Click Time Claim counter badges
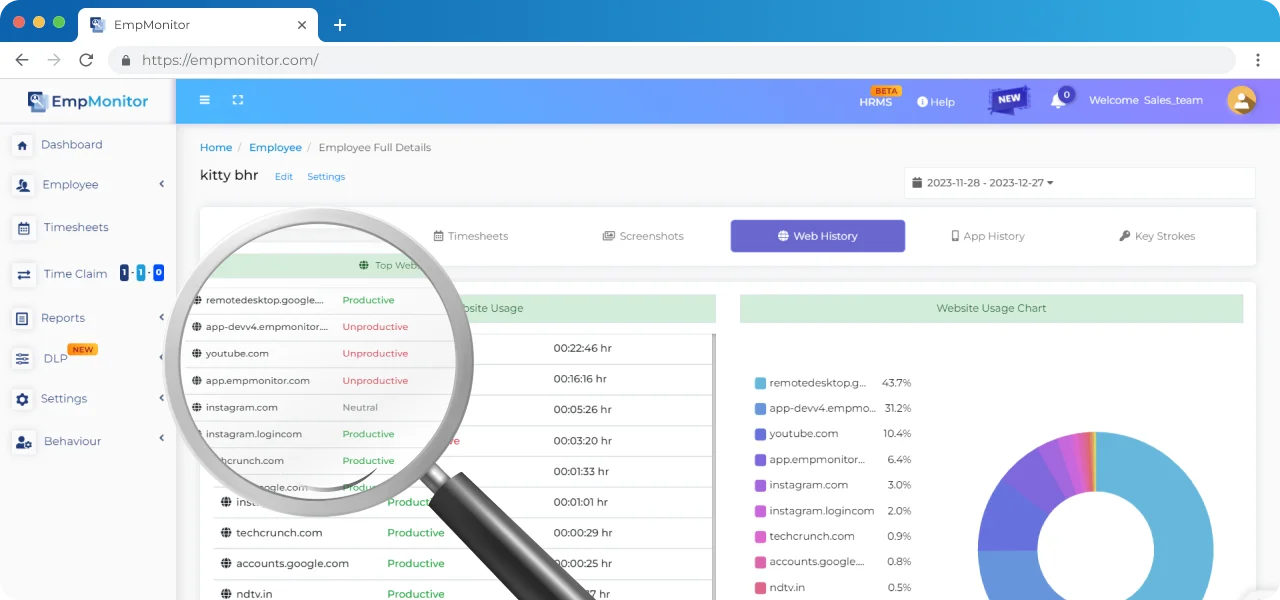Image resolution: width=1280 pixels, height=600 pixels. pos(142,273)
